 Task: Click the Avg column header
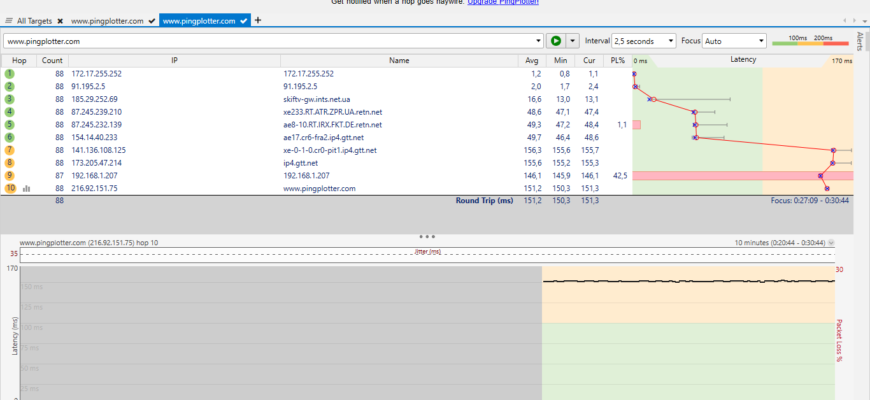pyautogui.click(x=532, y=60)
